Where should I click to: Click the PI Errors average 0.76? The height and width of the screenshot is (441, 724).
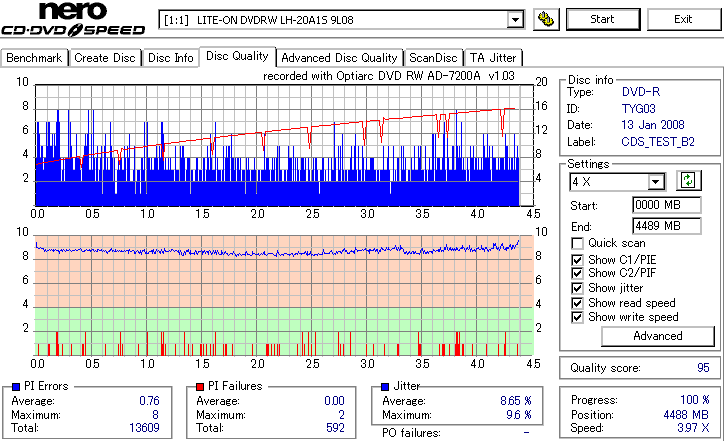point(149,401)
